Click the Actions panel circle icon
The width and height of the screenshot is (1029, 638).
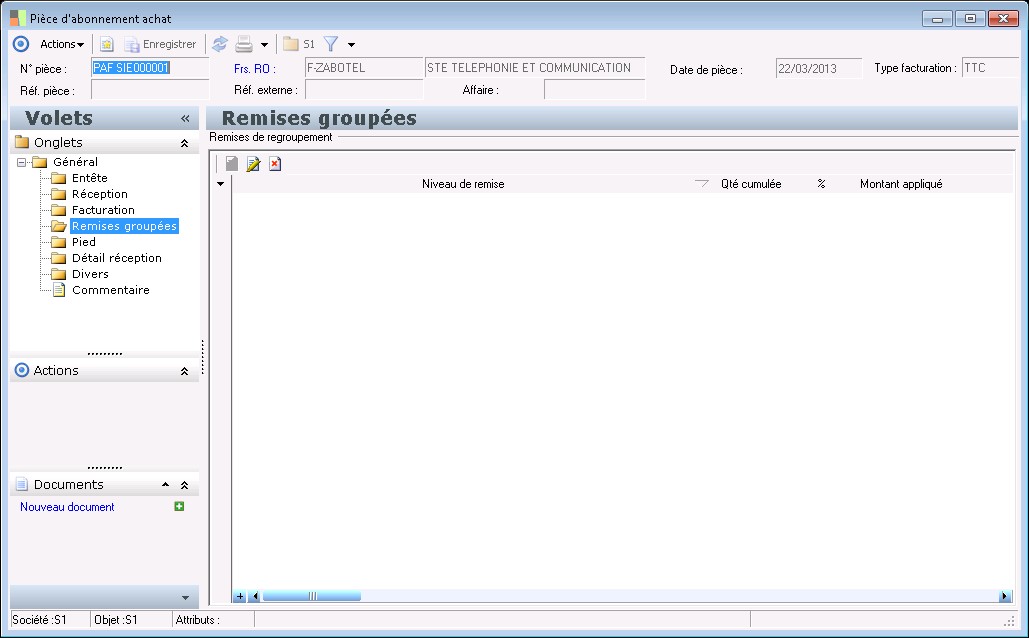(22, 370)
